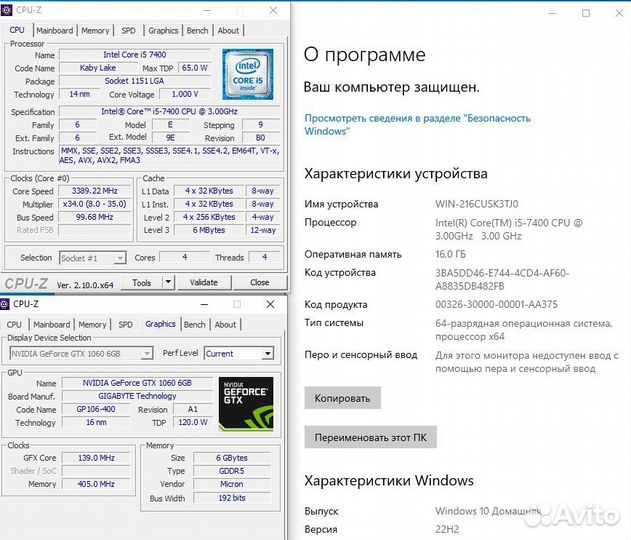
Task: Click the Code Name value Kaby Lake
Action: (x=98, y=68)
